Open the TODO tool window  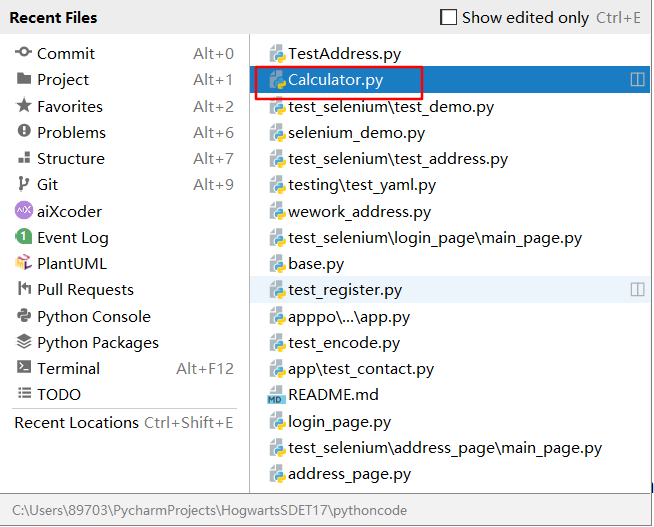(x=124, y=394)
